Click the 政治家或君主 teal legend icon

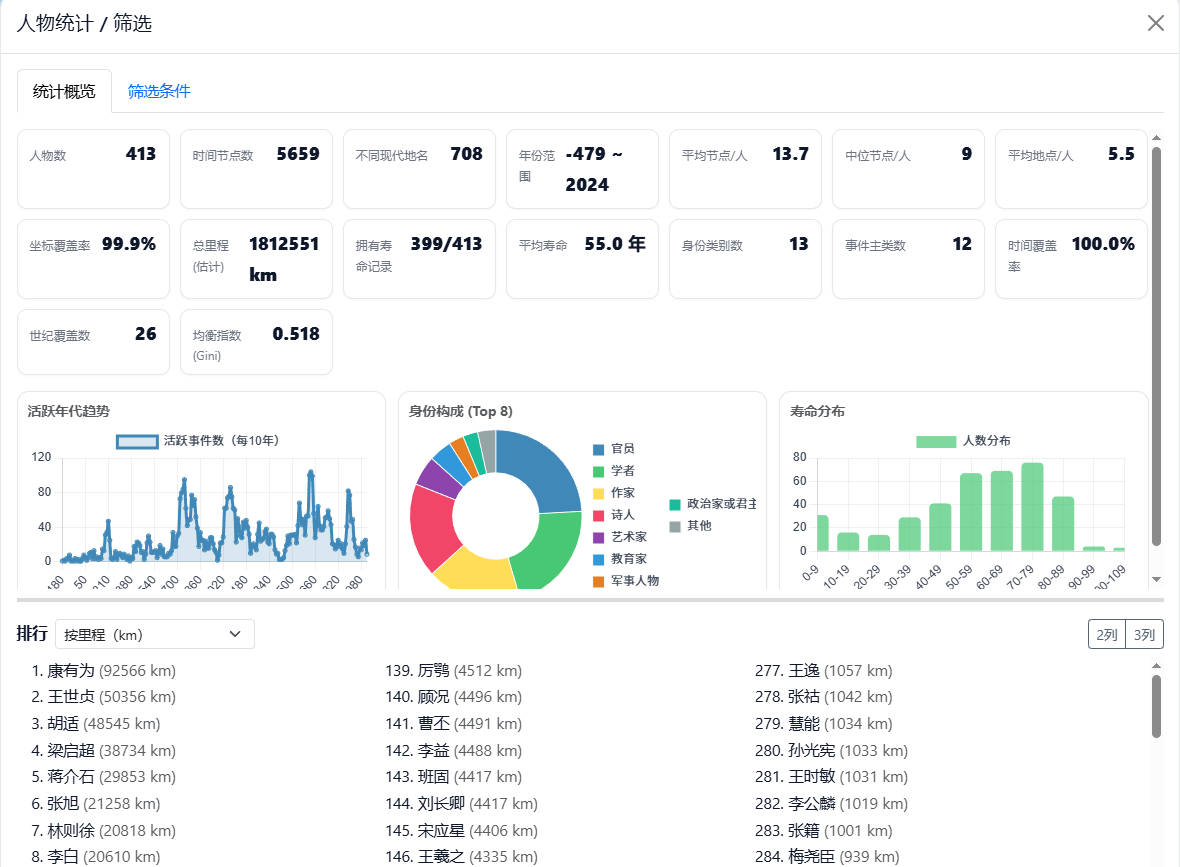(x=675, y=504)
